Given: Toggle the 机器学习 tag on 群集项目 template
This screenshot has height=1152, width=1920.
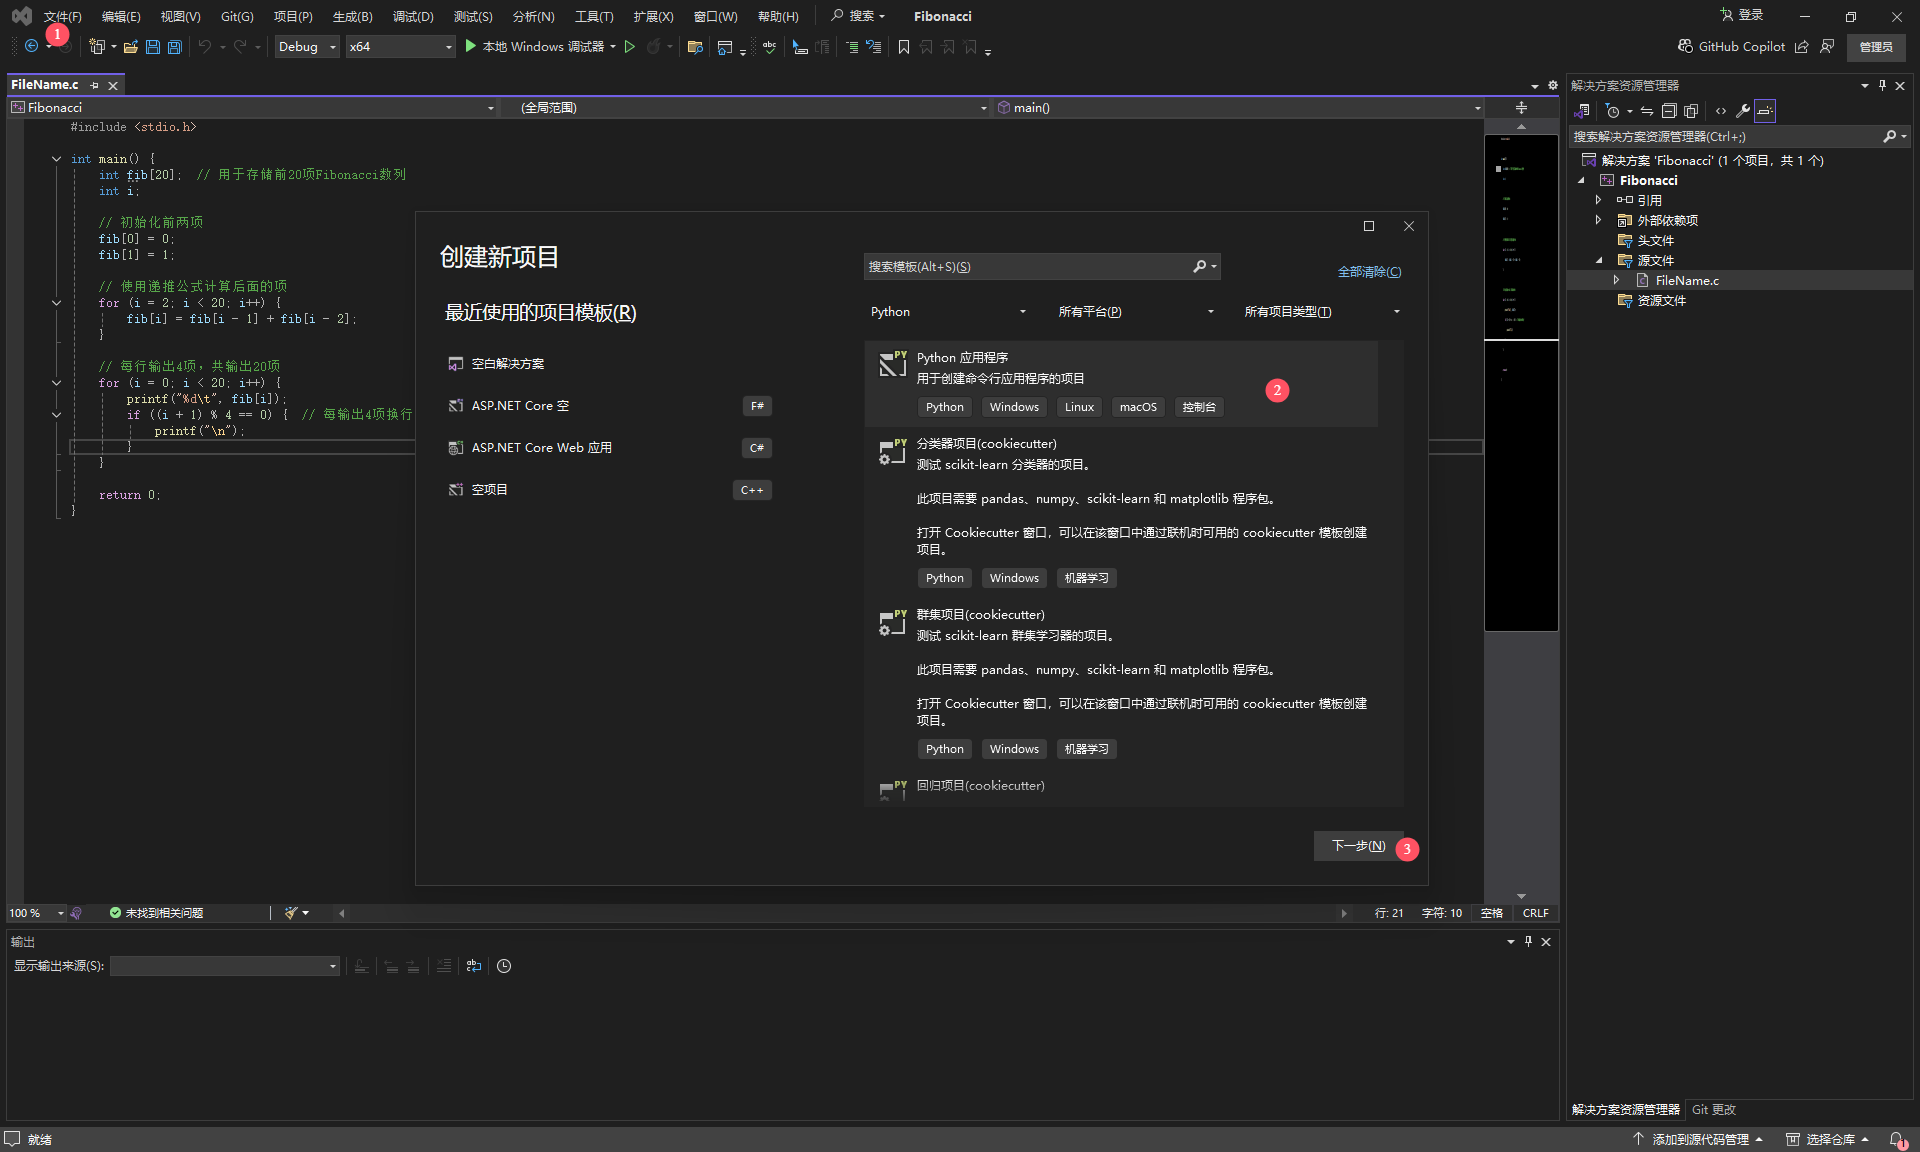Looking at the screenshot, I should pos(1086,748).
